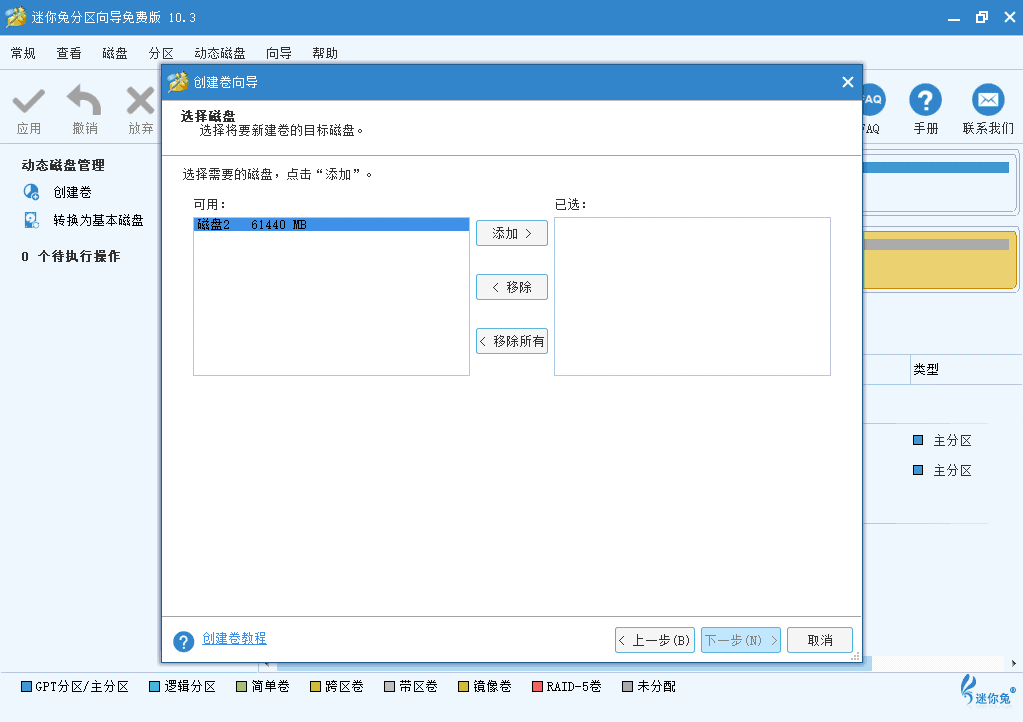Image resolution: width=1023 pixels, height=722 pixels.
Task: Open the Manual (手册) question mark icon
Action: click(x=925, y=100)
